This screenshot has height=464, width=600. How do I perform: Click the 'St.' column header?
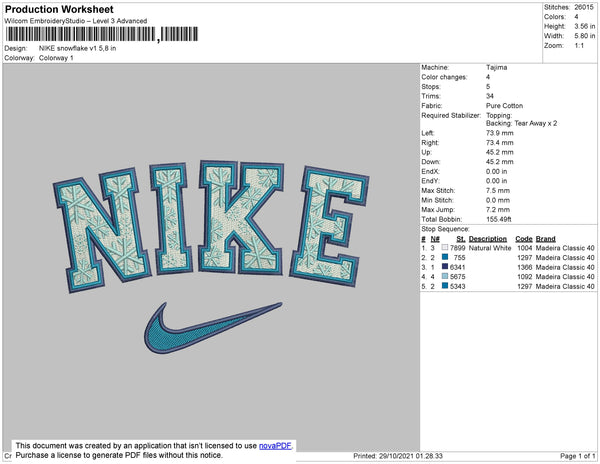click(x=461, y=239)
